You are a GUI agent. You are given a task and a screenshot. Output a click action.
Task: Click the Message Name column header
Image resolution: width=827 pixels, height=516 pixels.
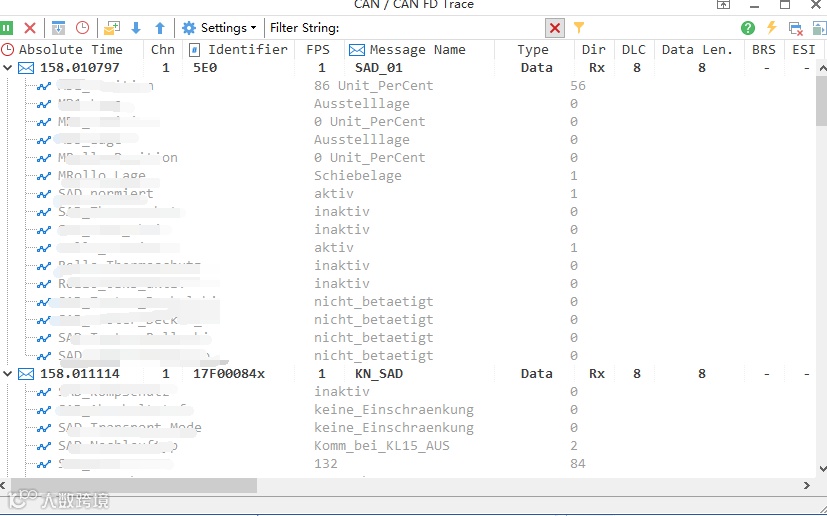coord(418,50)
